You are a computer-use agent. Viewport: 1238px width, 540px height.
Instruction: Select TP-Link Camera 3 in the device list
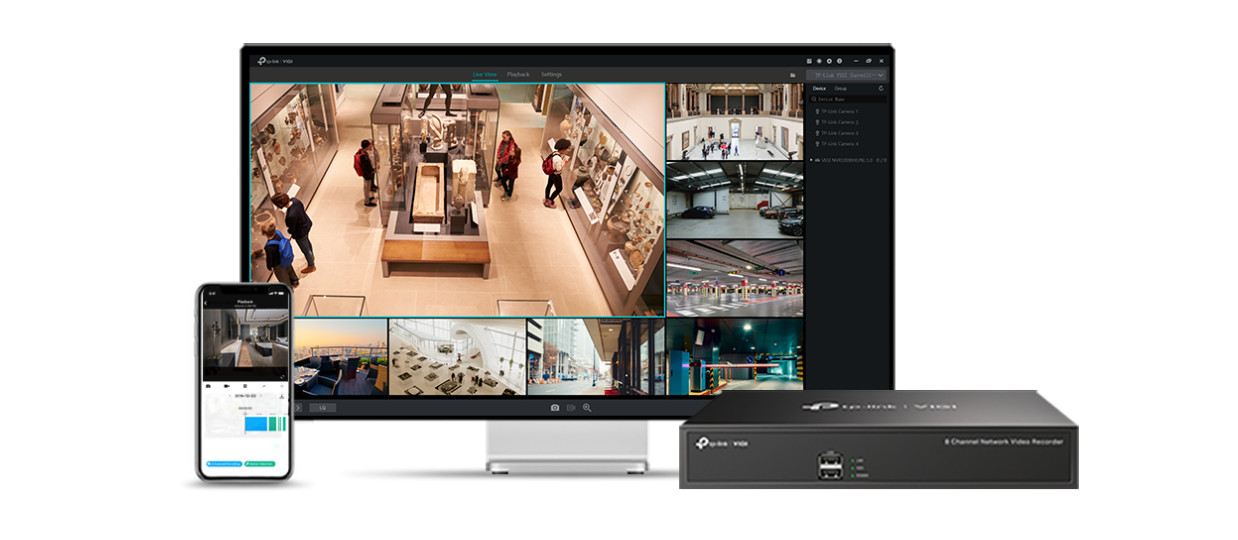point(836,133)
